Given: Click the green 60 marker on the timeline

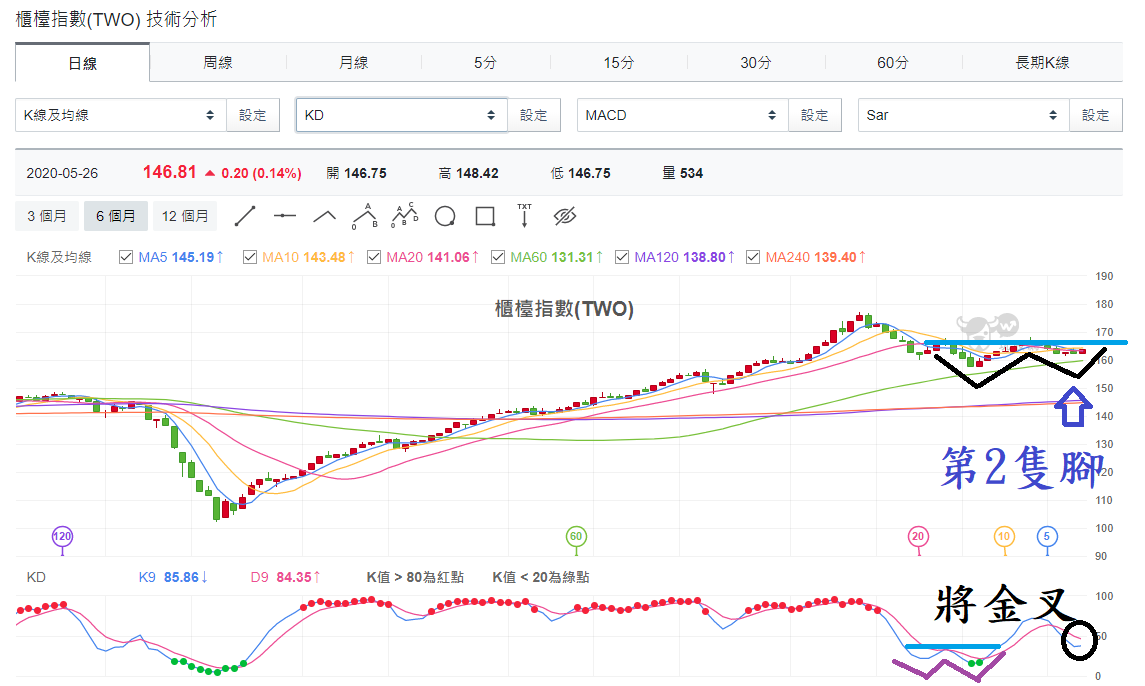Looking at the screenshot, I should (x=576, y=537).
